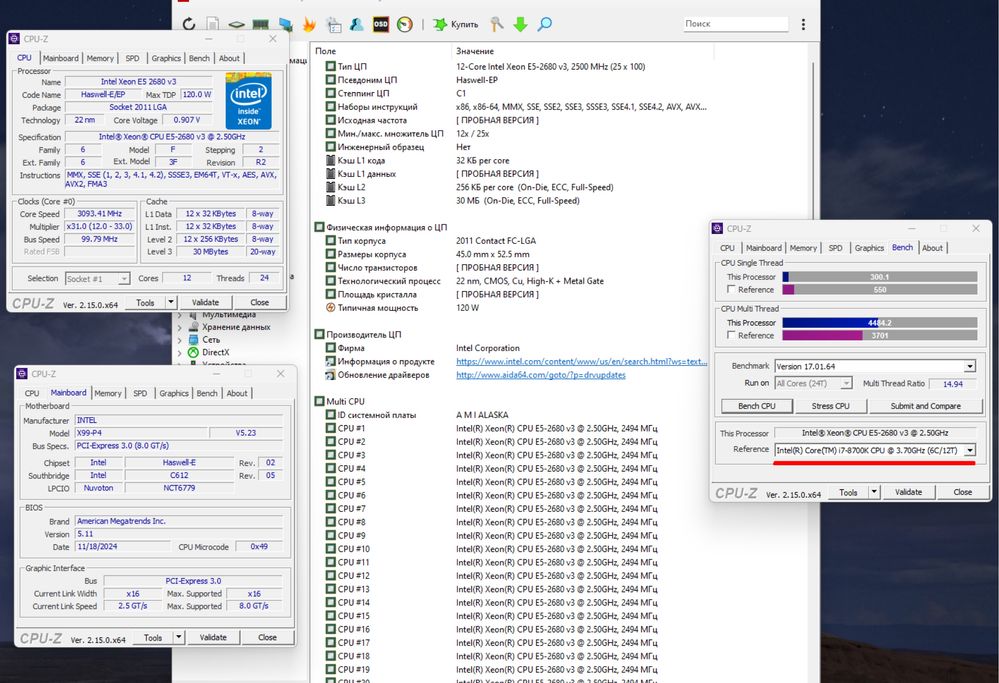This screenshot has width=999, height=683.
Task: Open Tools dropdown arrow in the CPU-Z Bench window
Action: [874, 492]
